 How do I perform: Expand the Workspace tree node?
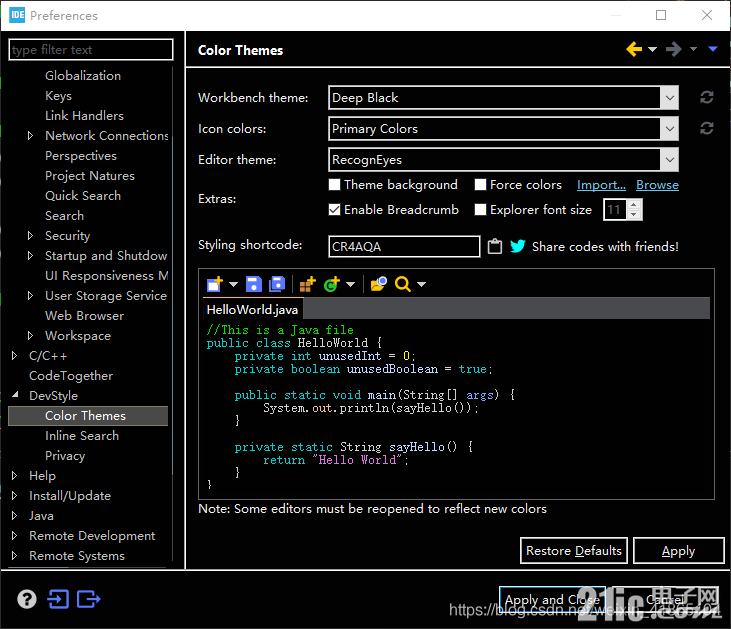[30, 336]
